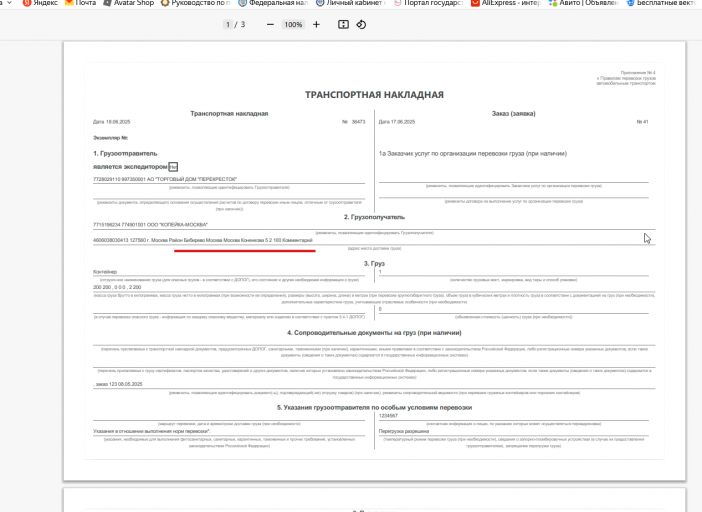Open the Бесплатные векто bookmark
Image resolution: width=702 pixels, height=512 pixels.
click(x=664, y=3)
